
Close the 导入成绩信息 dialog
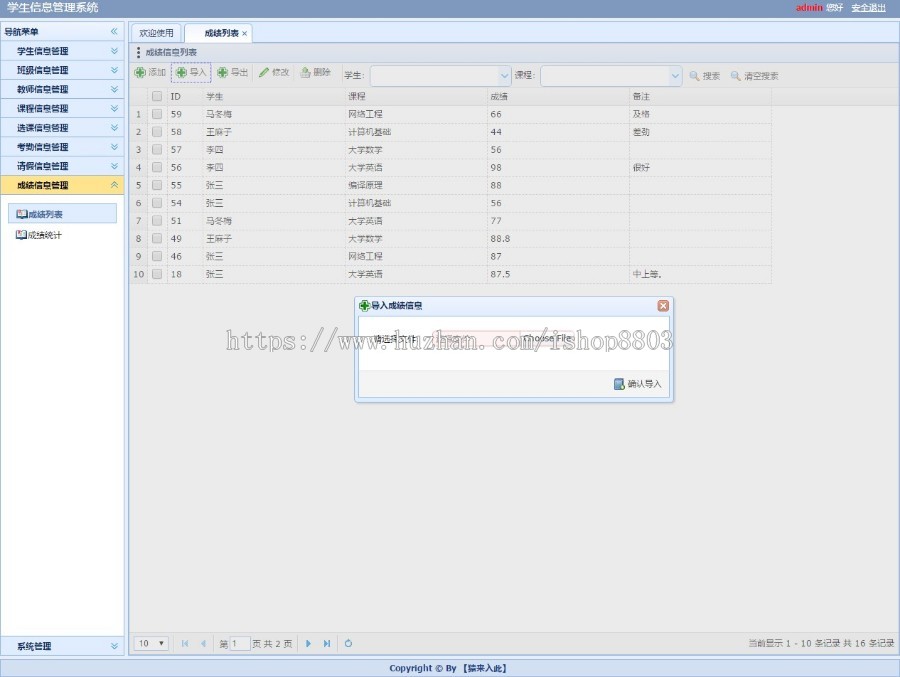coord(663,305)
